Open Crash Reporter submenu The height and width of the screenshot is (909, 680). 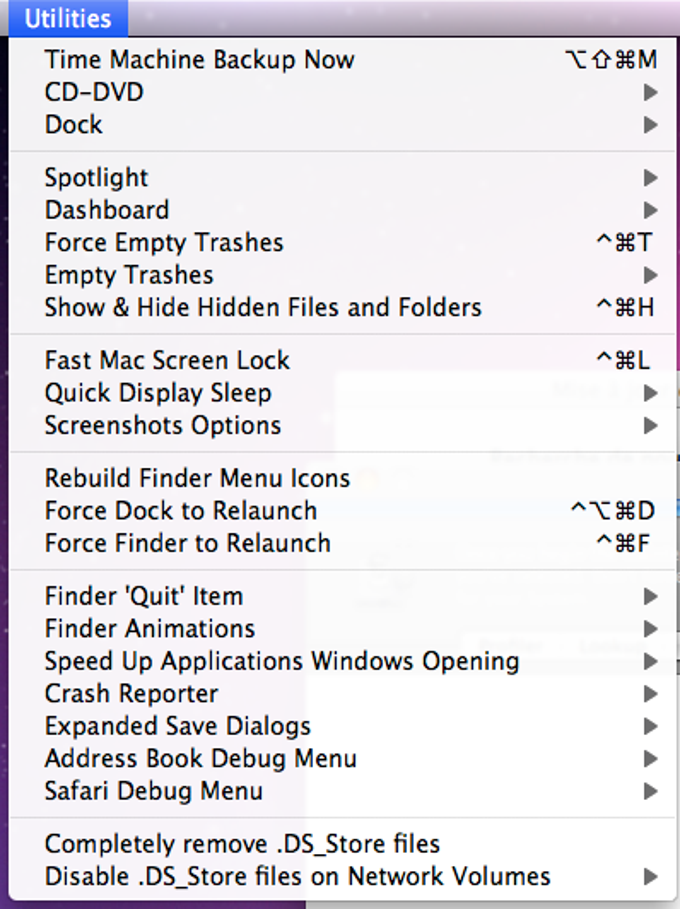point(343,693)
